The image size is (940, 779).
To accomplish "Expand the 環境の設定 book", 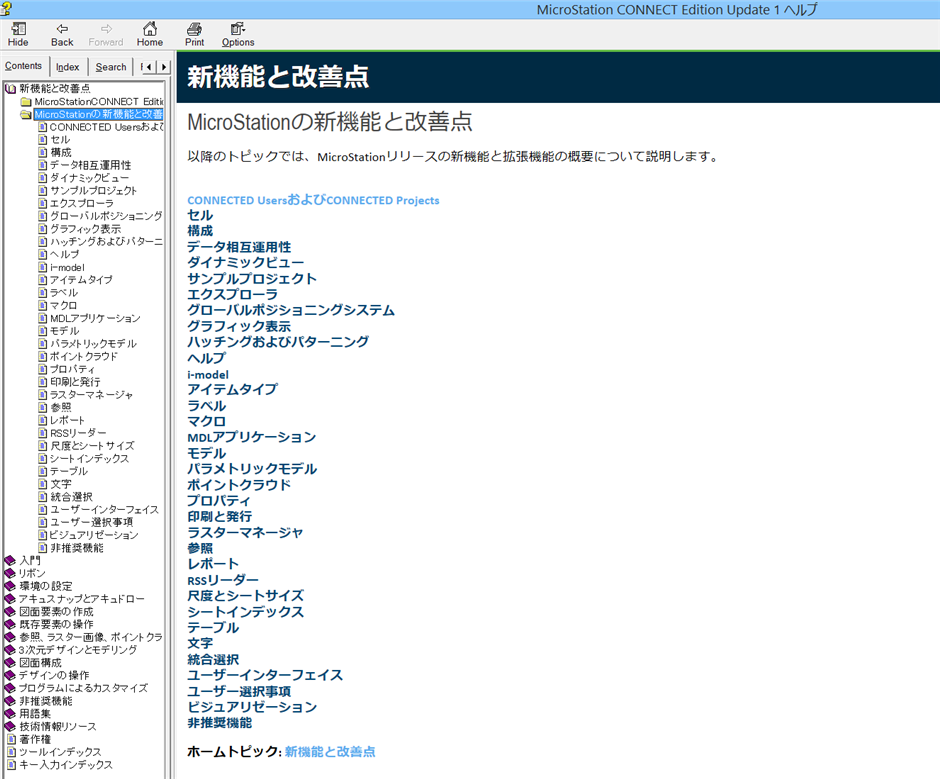I will pyautogui.click(x=10, y=586).
